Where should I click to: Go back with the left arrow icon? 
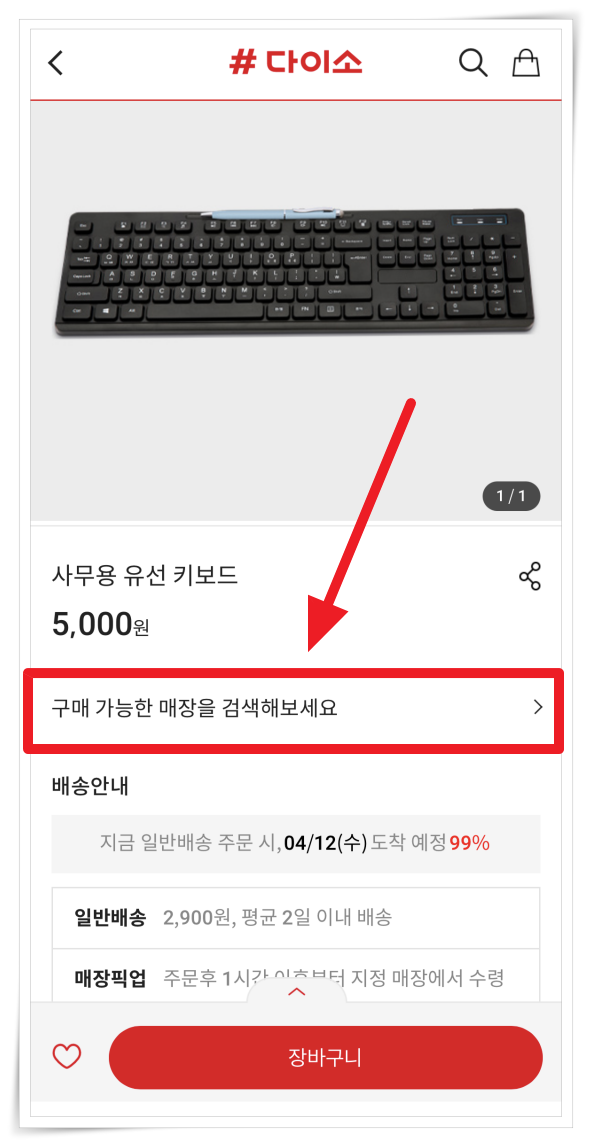(x=56, y=63)
